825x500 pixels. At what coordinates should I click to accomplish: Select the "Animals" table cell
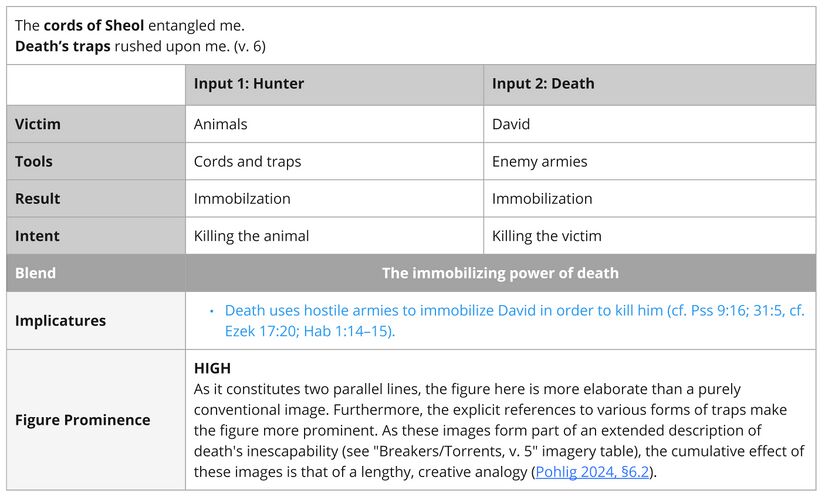(220, 124)
